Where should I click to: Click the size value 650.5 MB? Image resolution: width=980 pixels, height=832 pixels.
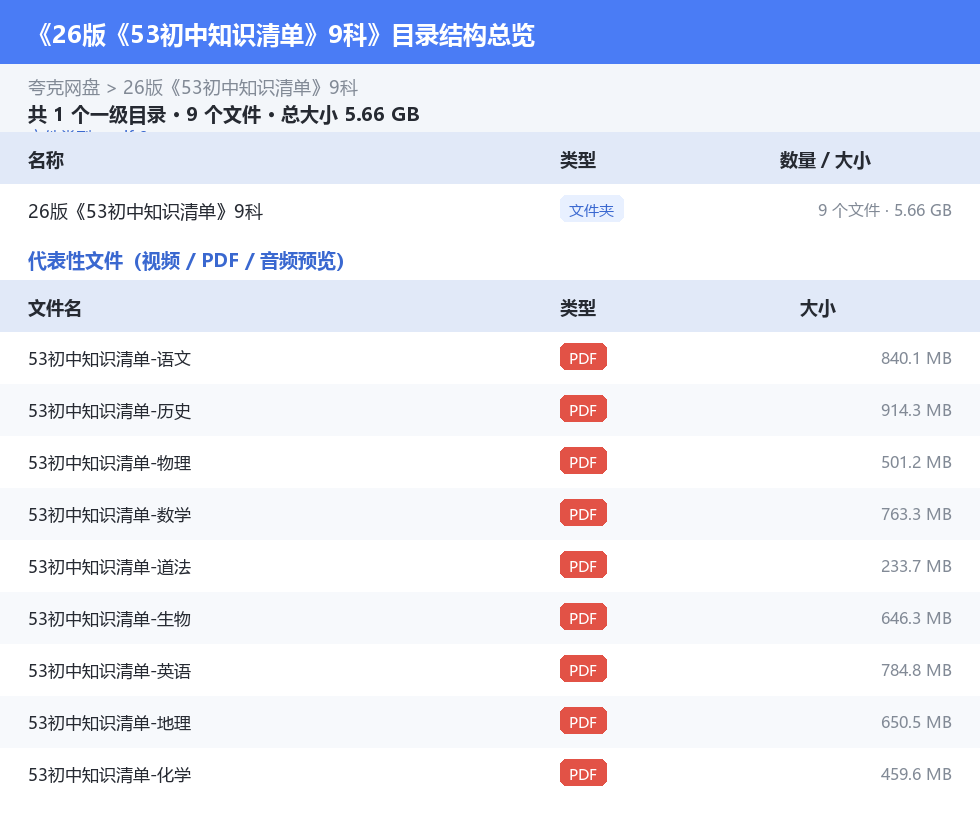point(916,721)
